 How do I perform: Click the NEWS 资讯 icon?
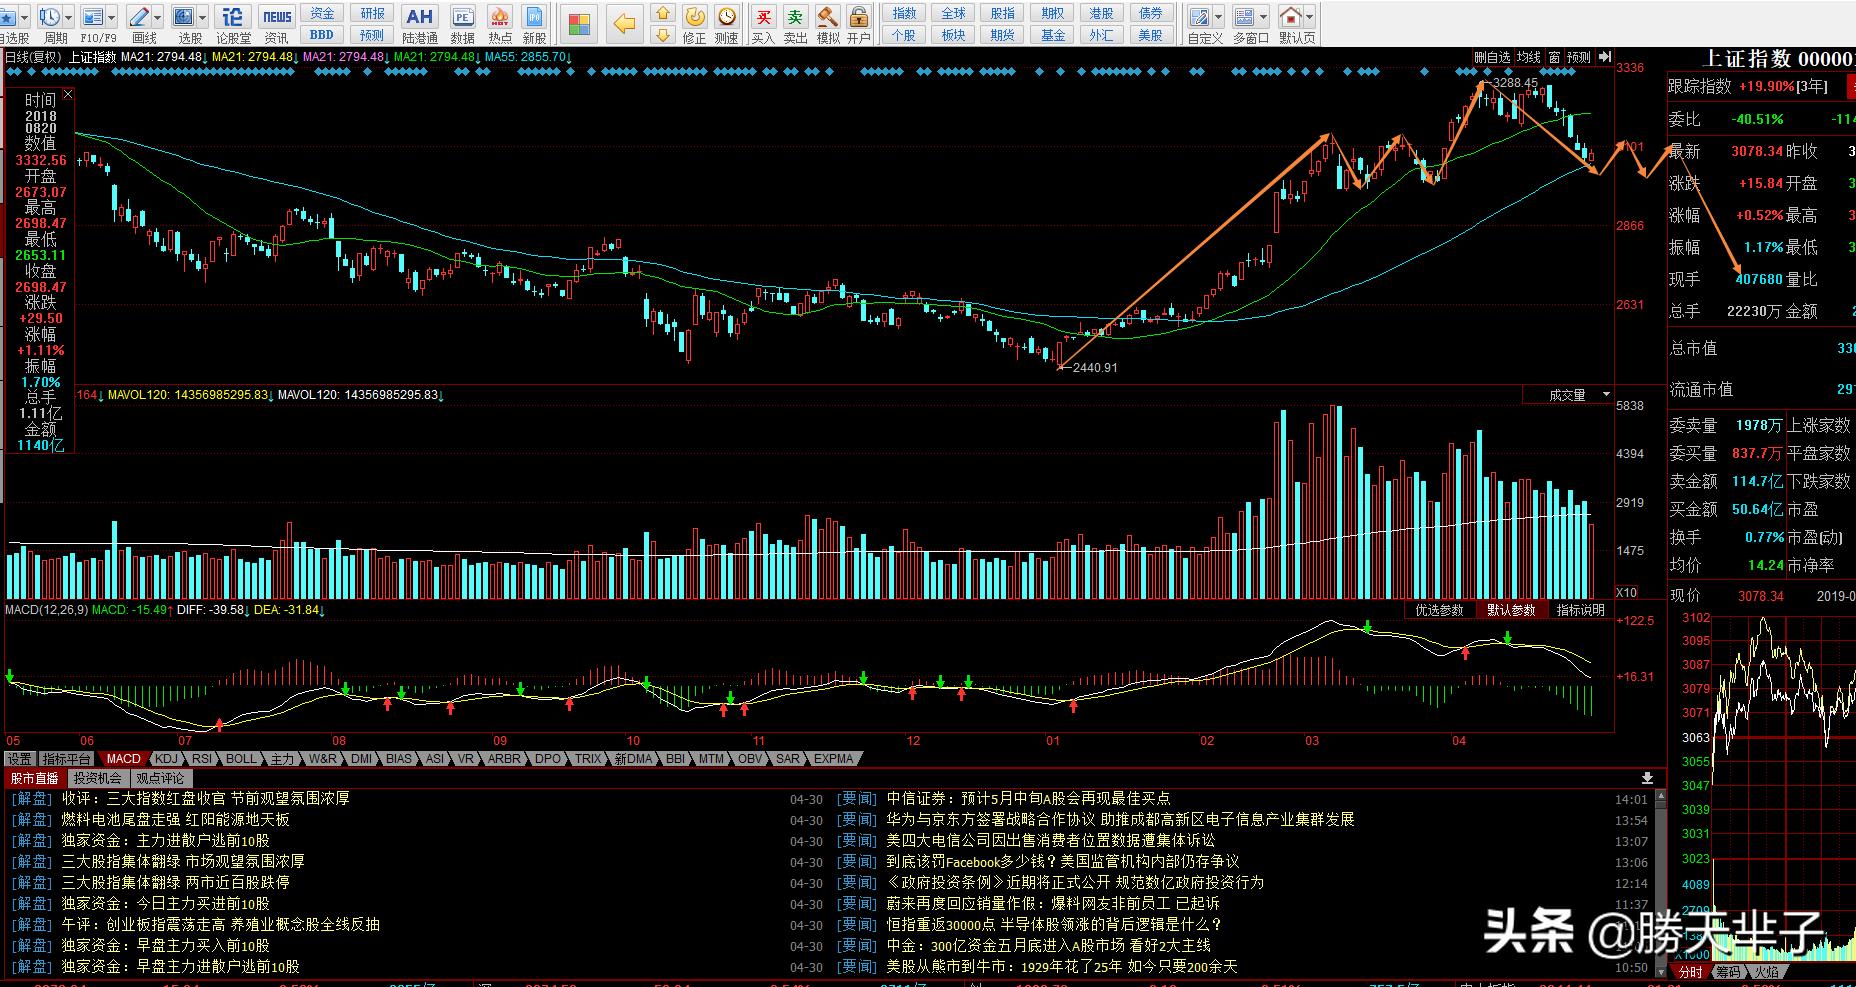coord(276,23)
